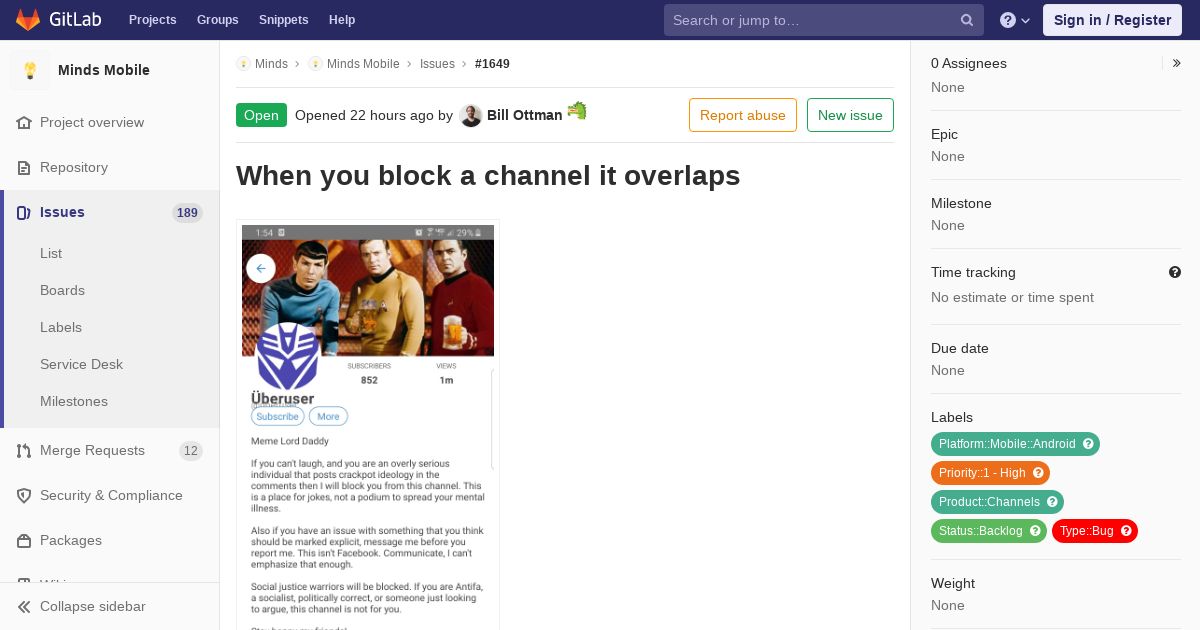This screenshot has height=630, width=1200.
Task: Open issue Boards
Action: 62,290
